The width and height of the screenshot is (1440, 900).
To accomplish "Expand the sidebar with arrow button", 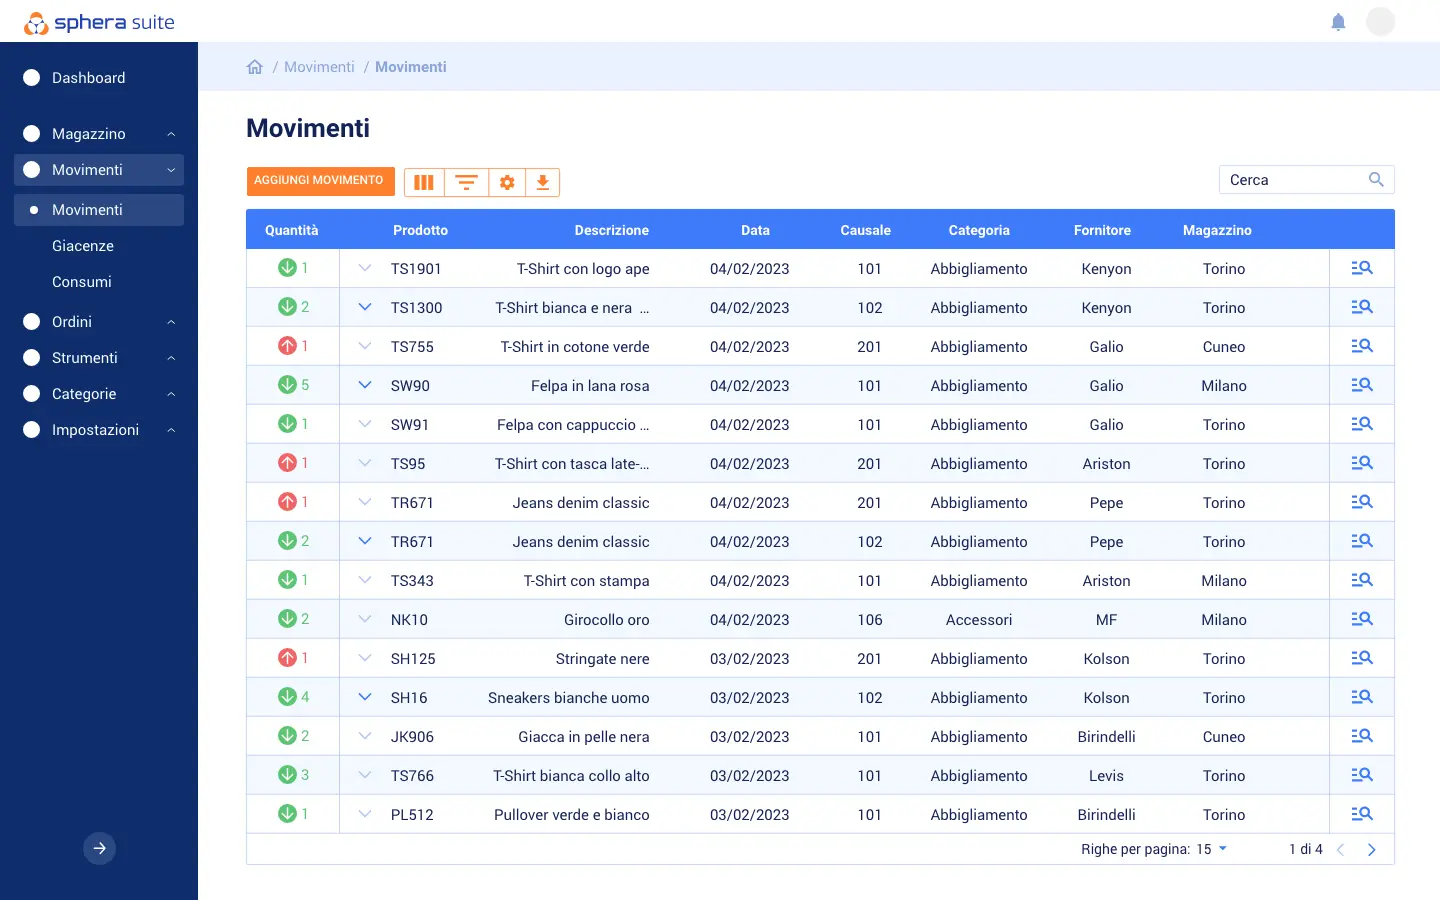I will coord(99,848).
